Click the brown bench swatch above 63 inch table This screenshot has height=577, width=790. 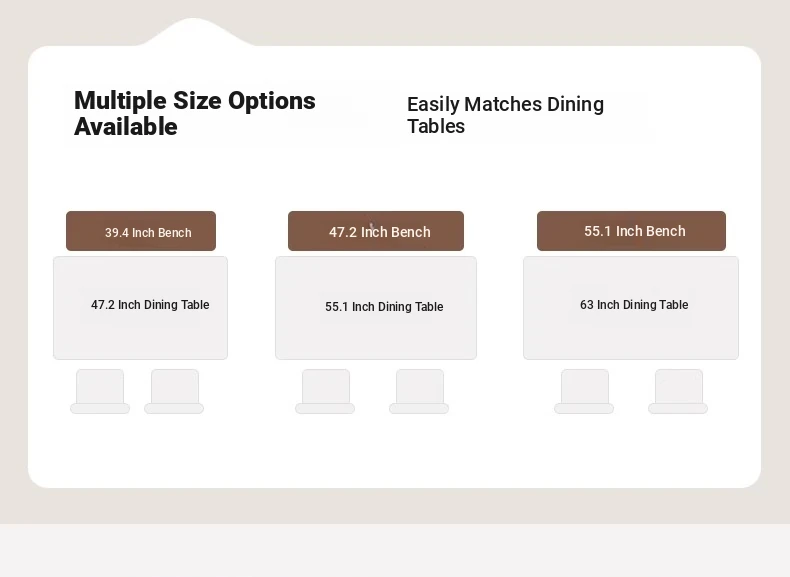(x=631, y=231)
